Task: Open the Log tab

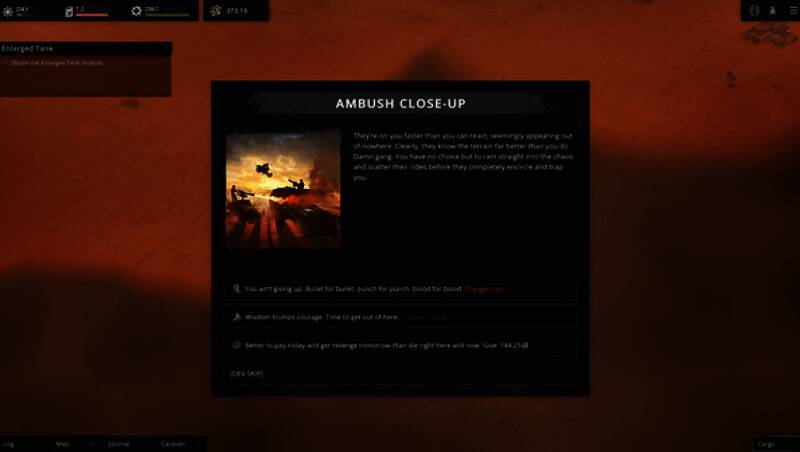Action: point(9,444)
